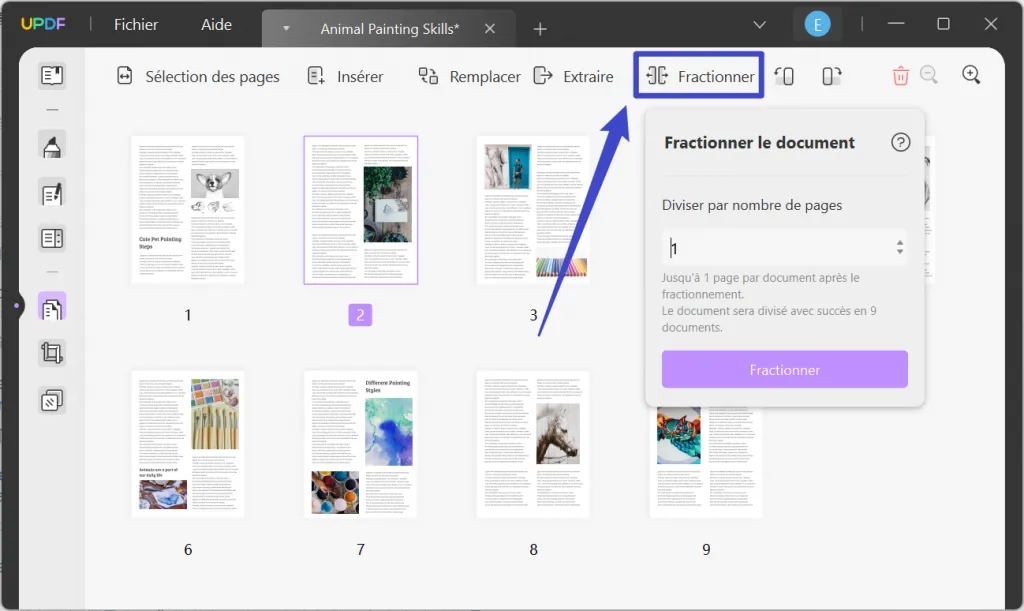This screenshot has height=611, width=1024.
Task: Select the highlighter annotation tool
Action: (x=51, y=145)
